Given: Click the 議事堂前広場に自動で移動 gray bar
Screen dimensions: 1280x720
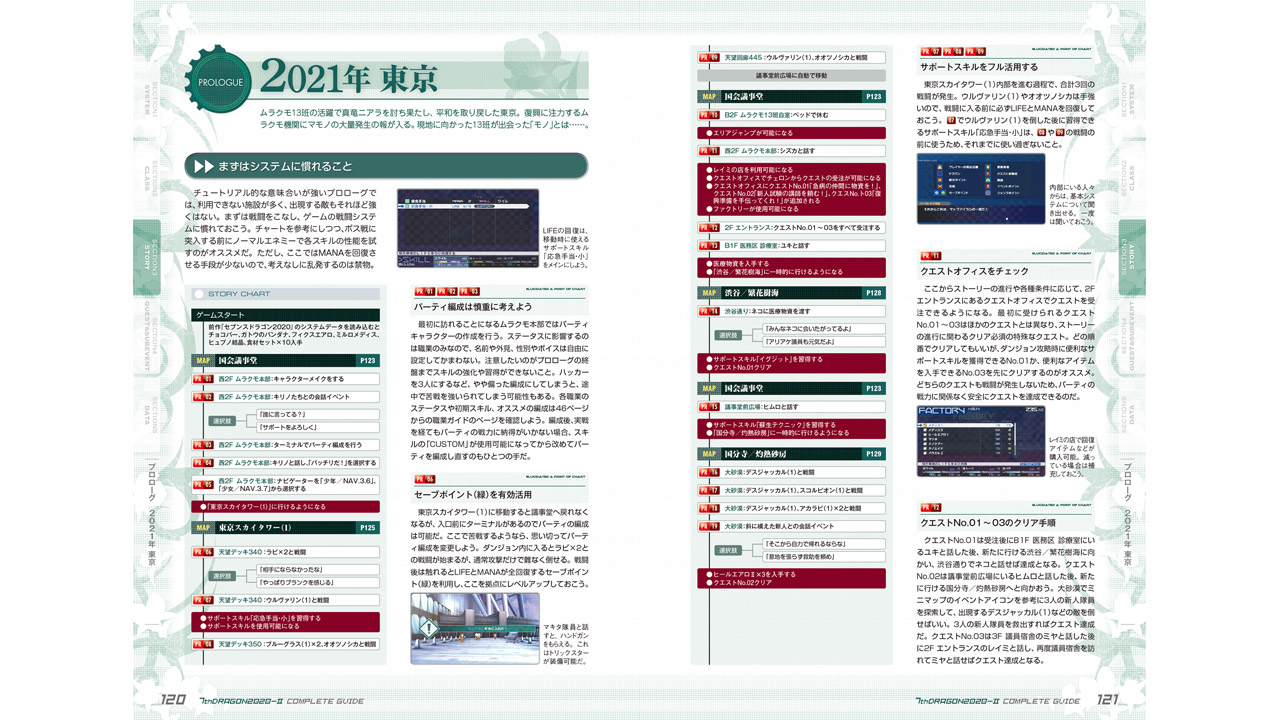Looking at the screenshot, I should click(x=792, y=75).
